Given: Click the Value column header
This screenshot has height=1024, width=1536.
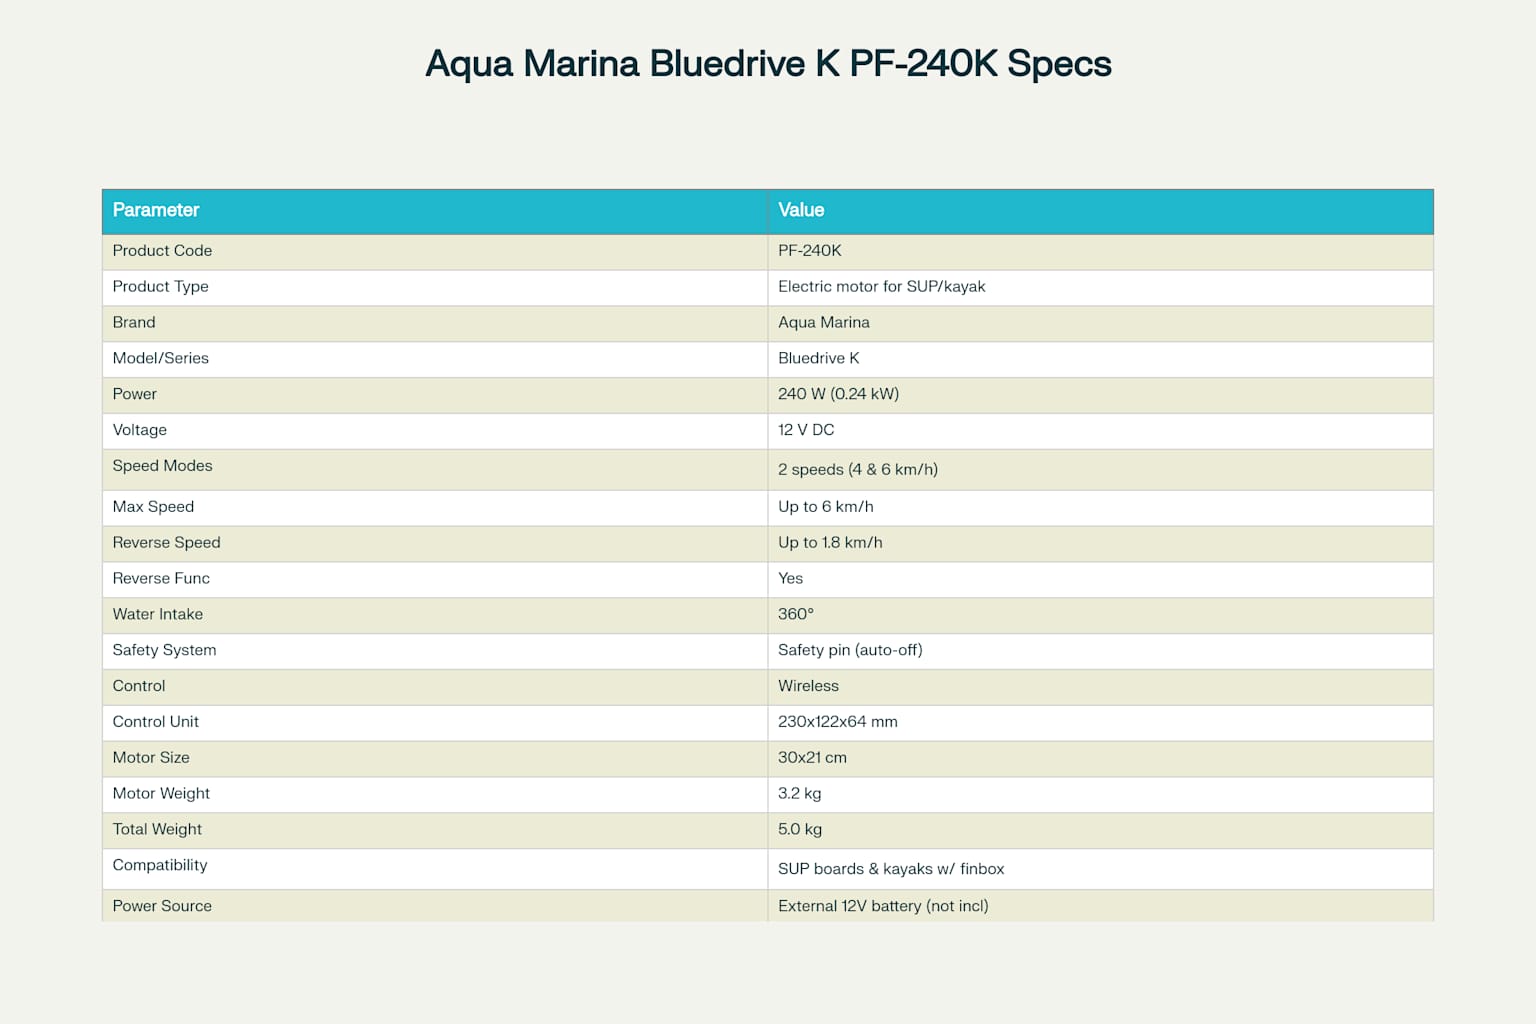Looking at the screenshot, I should [800, 211].
